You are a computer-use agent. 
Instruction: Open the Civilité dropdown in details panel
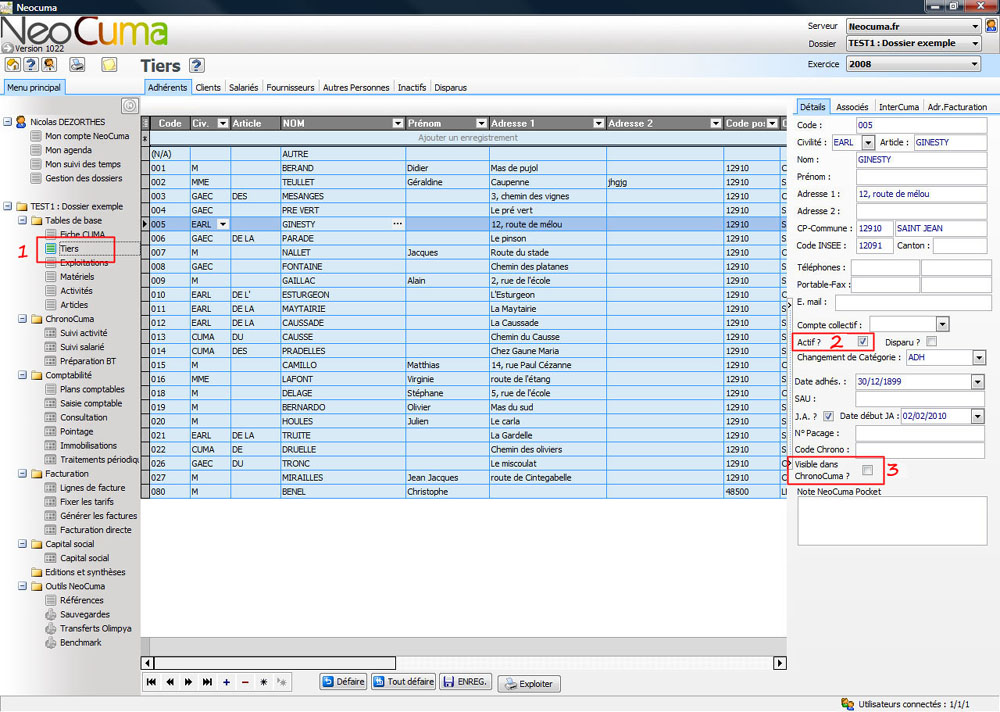(868, 142)
